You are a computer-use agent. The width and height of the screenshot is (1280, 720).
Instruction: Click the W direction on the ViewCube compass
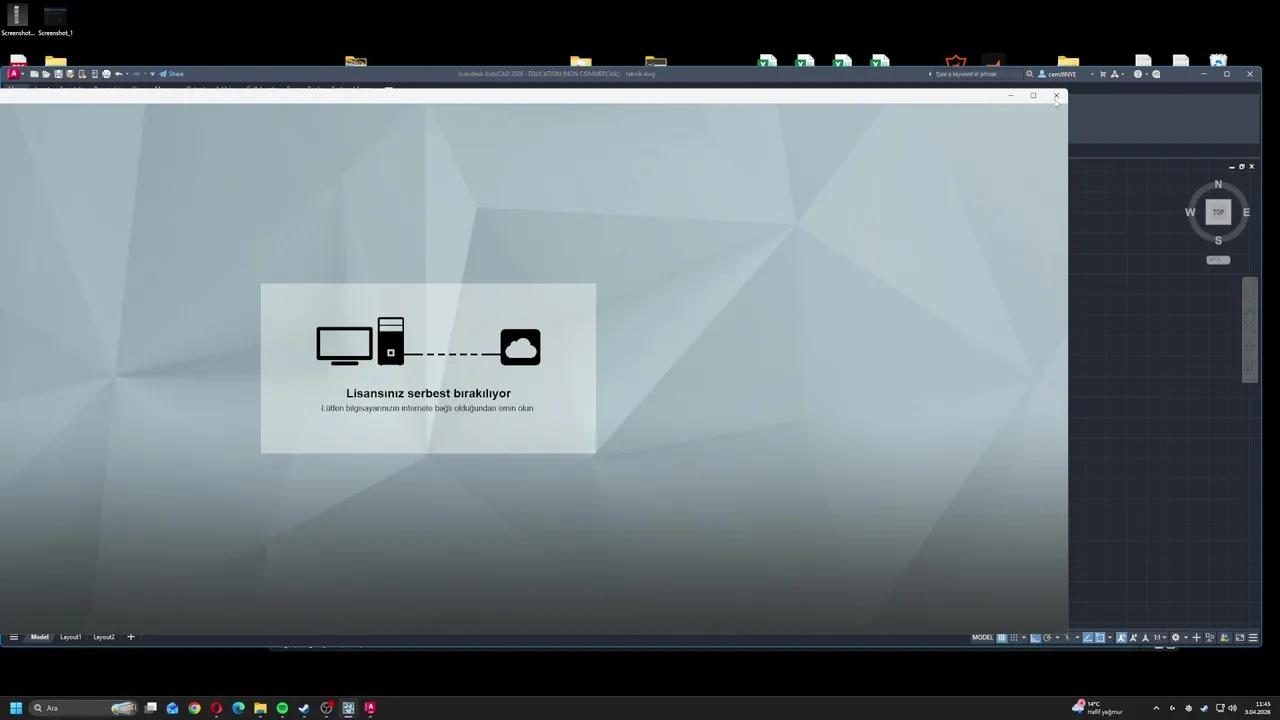[1190, 212]
